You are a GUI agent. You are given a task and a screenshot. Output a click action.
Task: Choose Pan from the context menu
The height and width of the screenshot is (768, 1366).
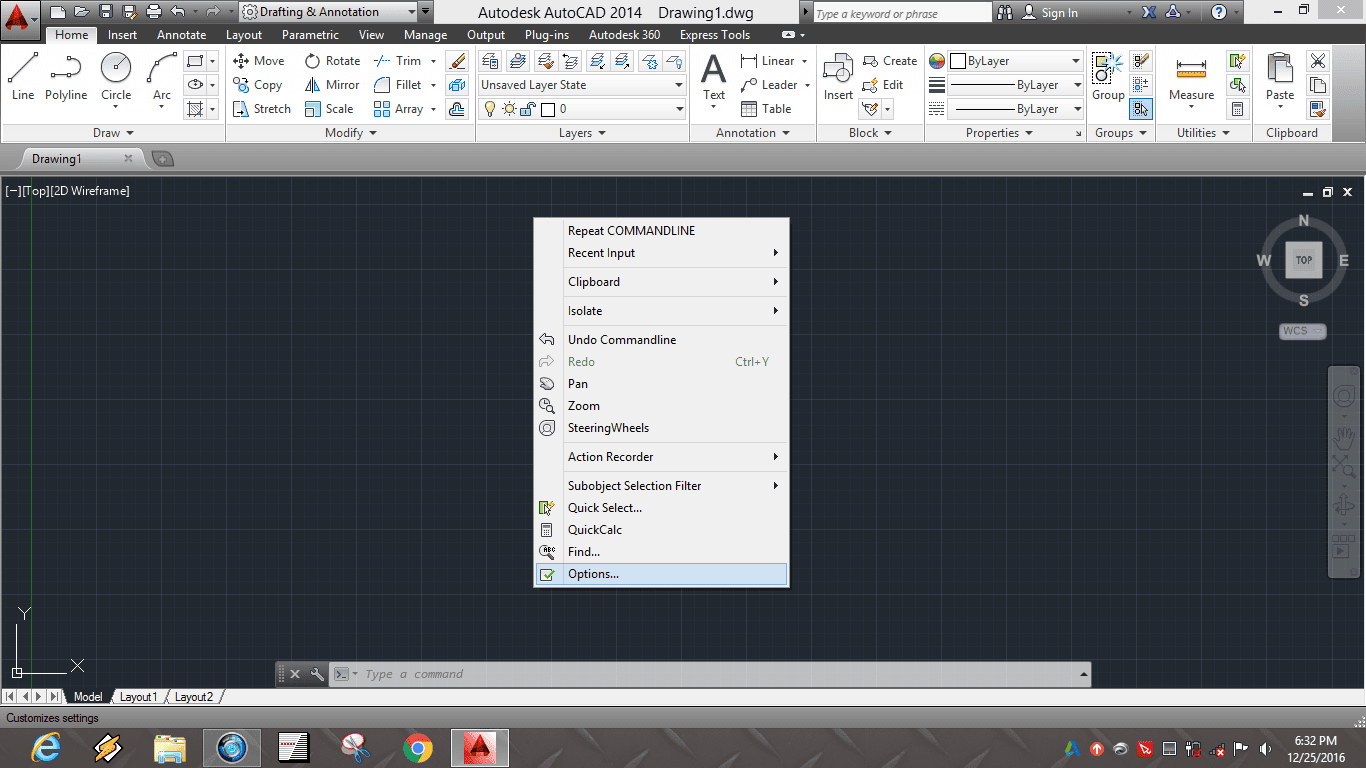coord(661,384)
